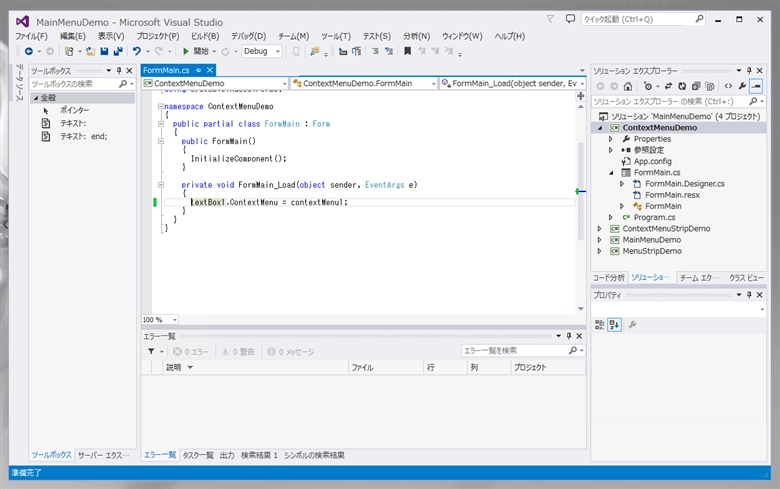Start debugging with the green 開始 button
780x489 pixels.
point(196,51)
